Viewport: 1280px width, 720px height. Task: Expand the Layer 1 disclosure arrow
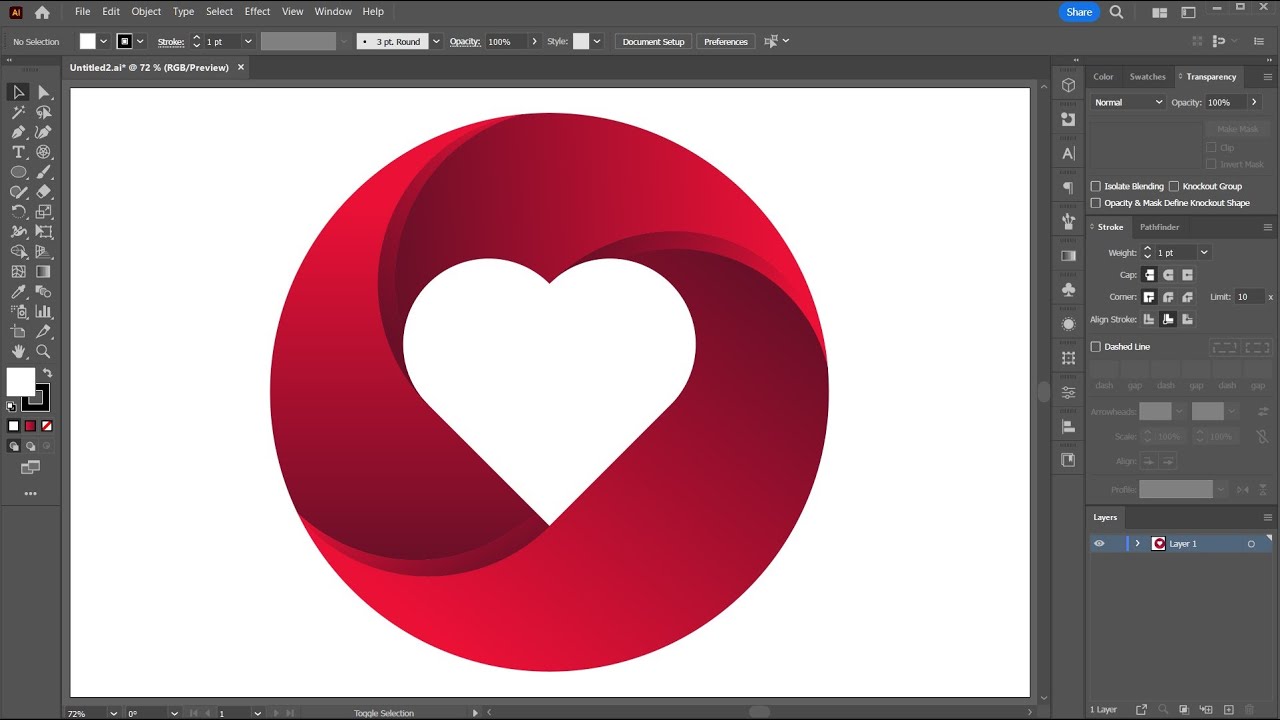tap(1137, 544)
